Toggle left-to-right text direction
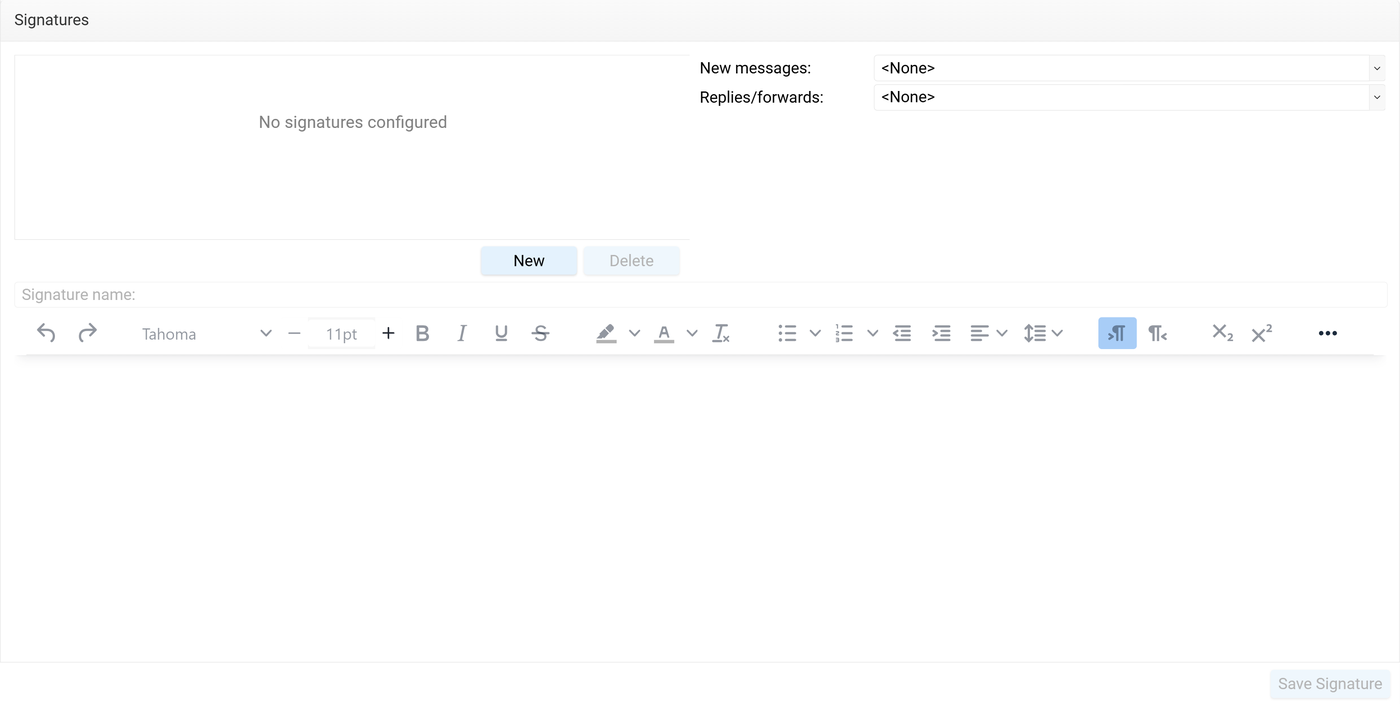This screenshot has height=704, width=1400. 1117,333
